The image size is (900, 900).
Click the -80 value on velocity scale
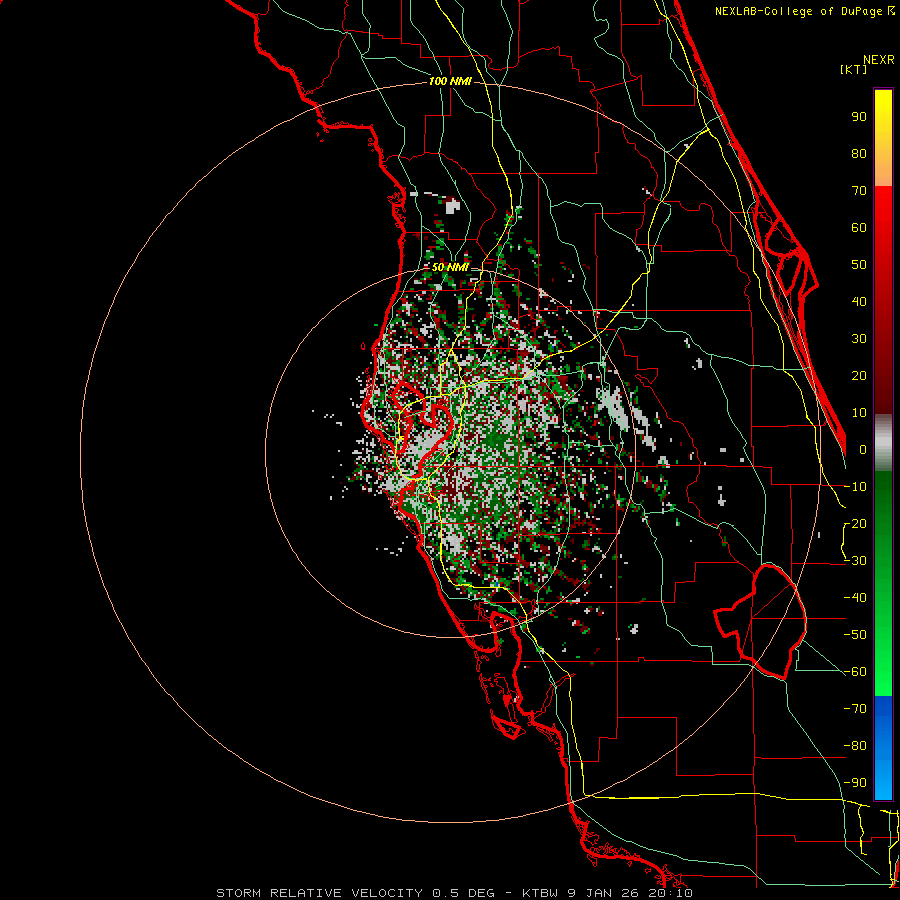pos(855,746)
